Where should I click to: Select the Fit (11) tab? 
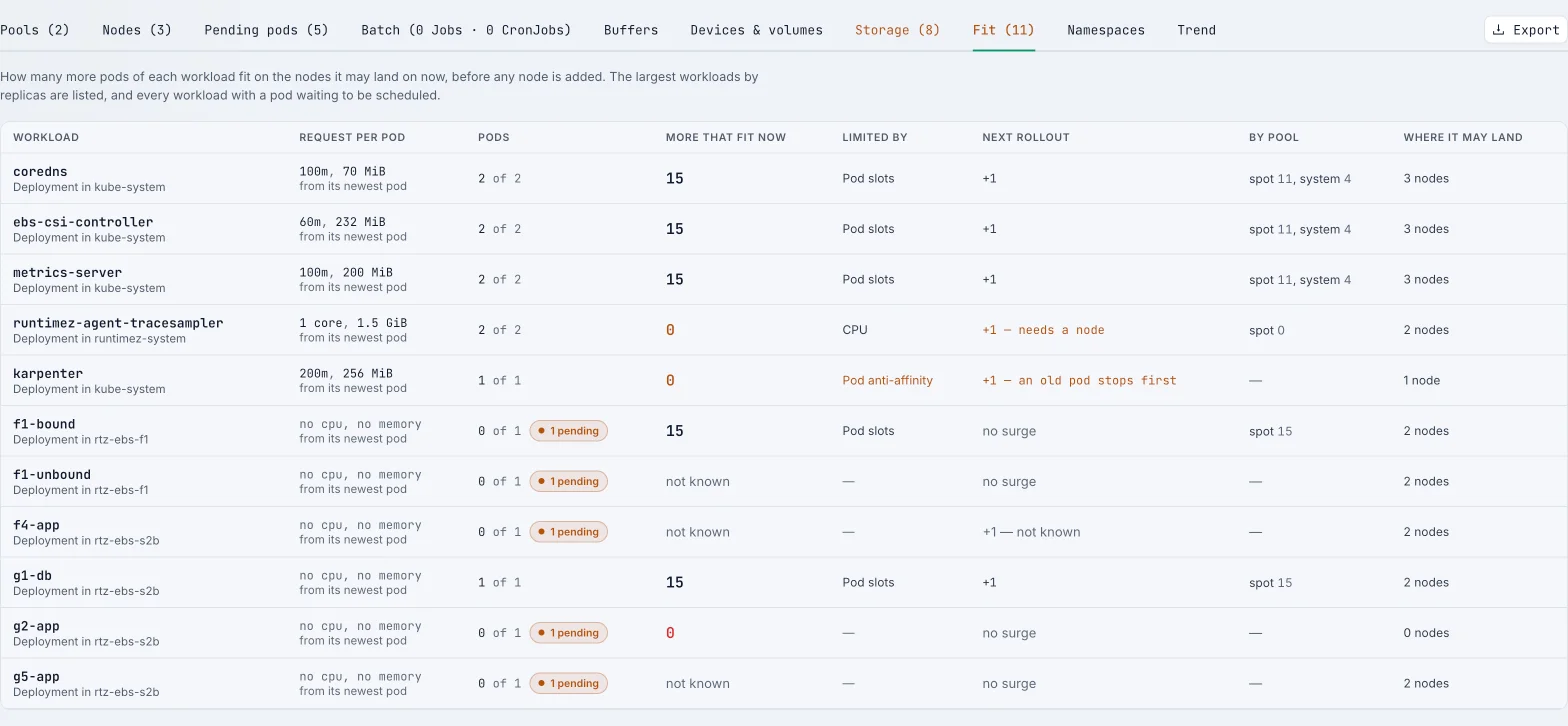(1004, 30)
